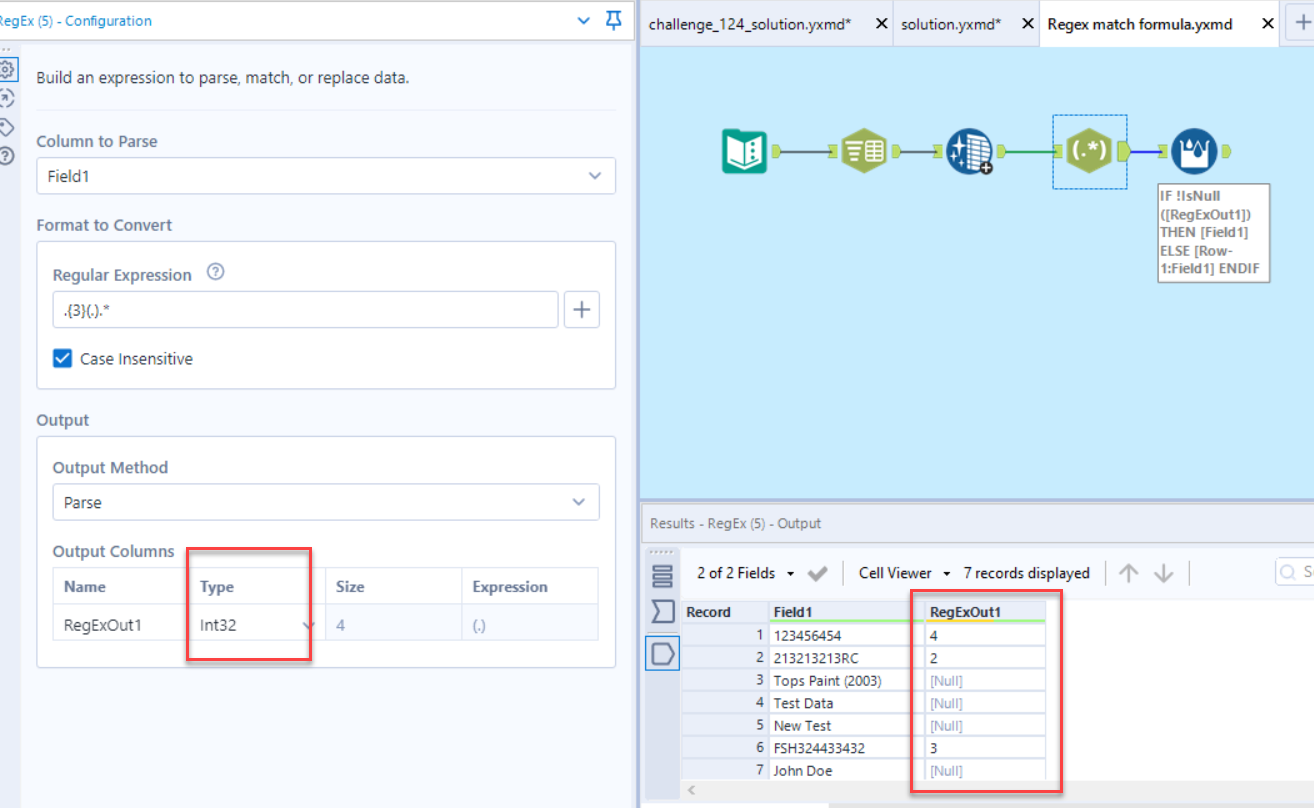Toggle the Case Insensitive checkbox
Image resolution: width=1314 pixels, height=808 pixels.
pos(62,357)
